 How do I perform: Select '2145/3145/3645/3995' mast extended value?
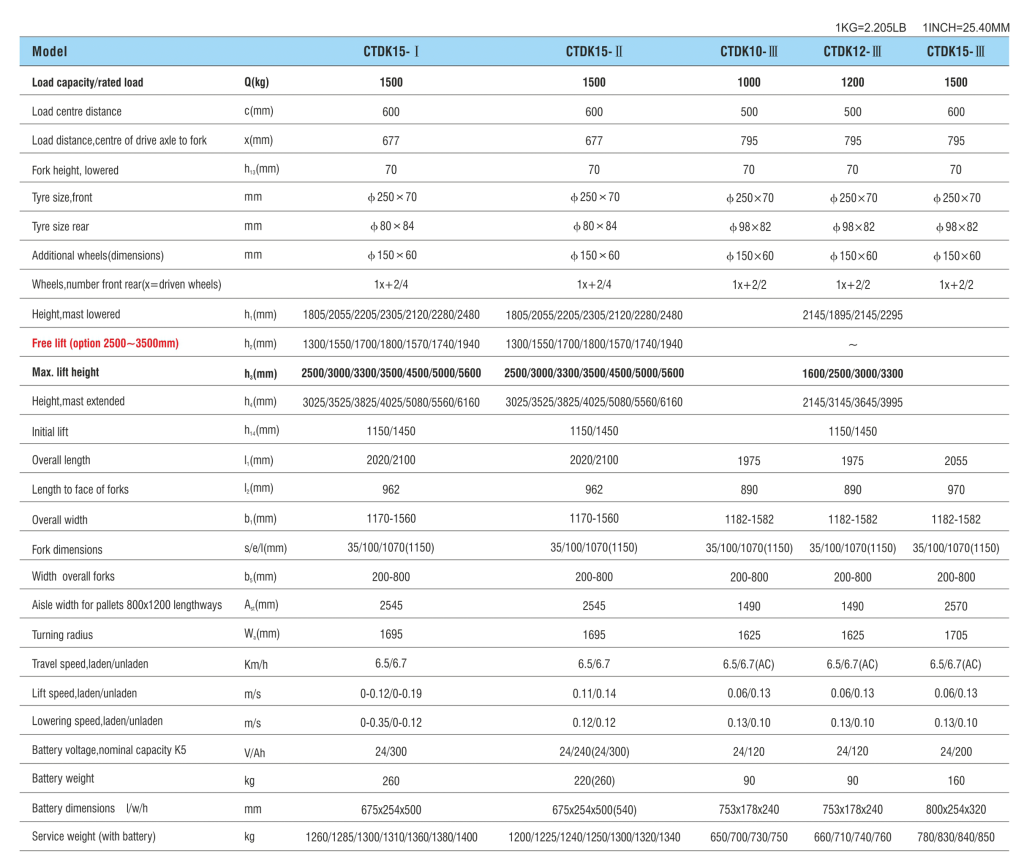tap(852, 403)
